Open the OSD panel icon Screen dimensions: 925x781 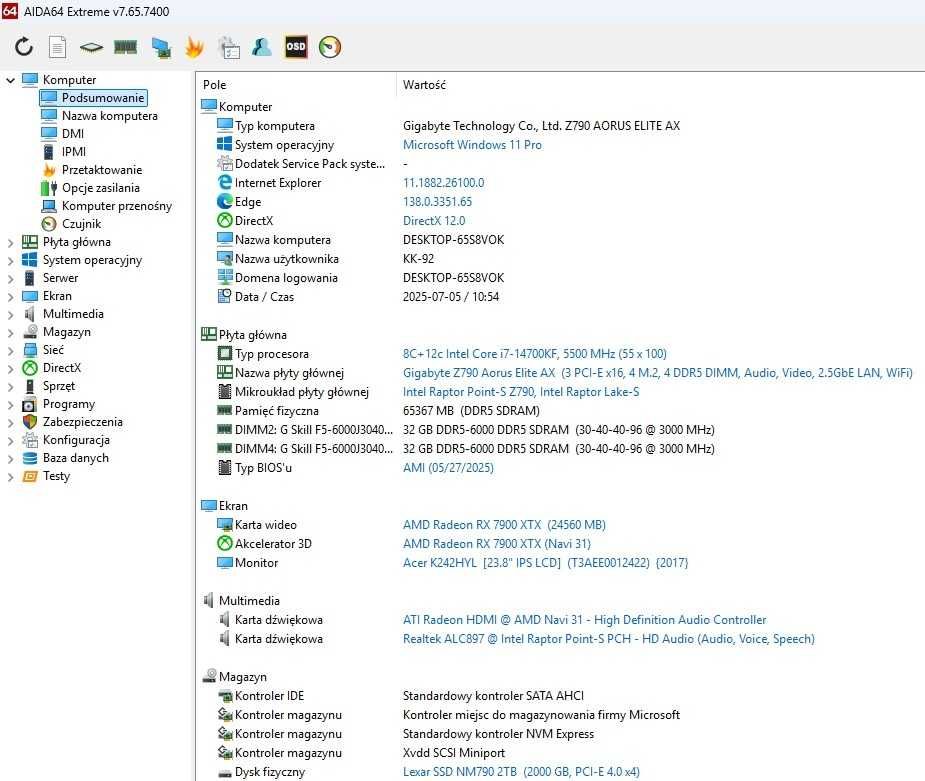(296, 47)
